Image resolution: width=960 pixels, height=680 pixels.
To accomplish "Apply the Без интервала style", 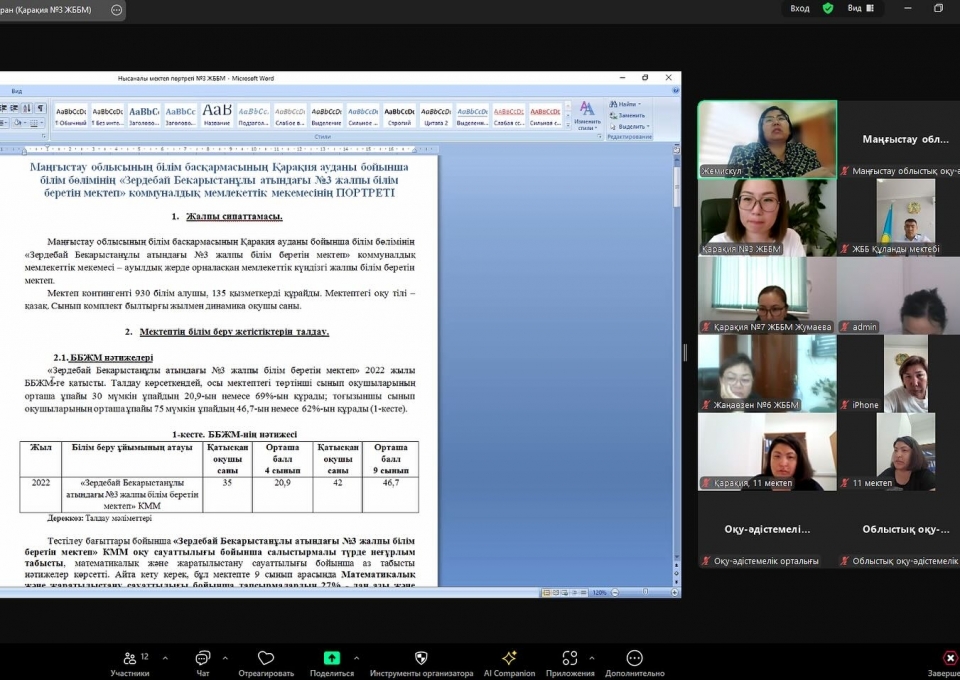I will [x=107, y=115].
